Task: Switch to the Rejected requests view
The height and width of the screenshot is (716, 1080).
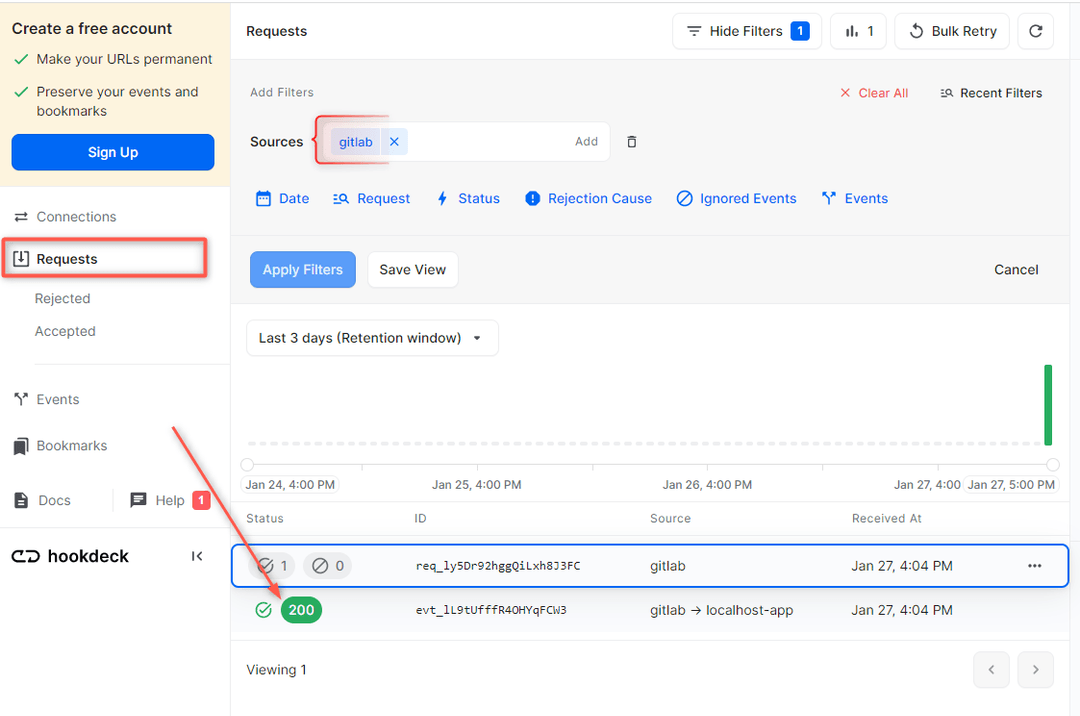Action: [62, 298]
